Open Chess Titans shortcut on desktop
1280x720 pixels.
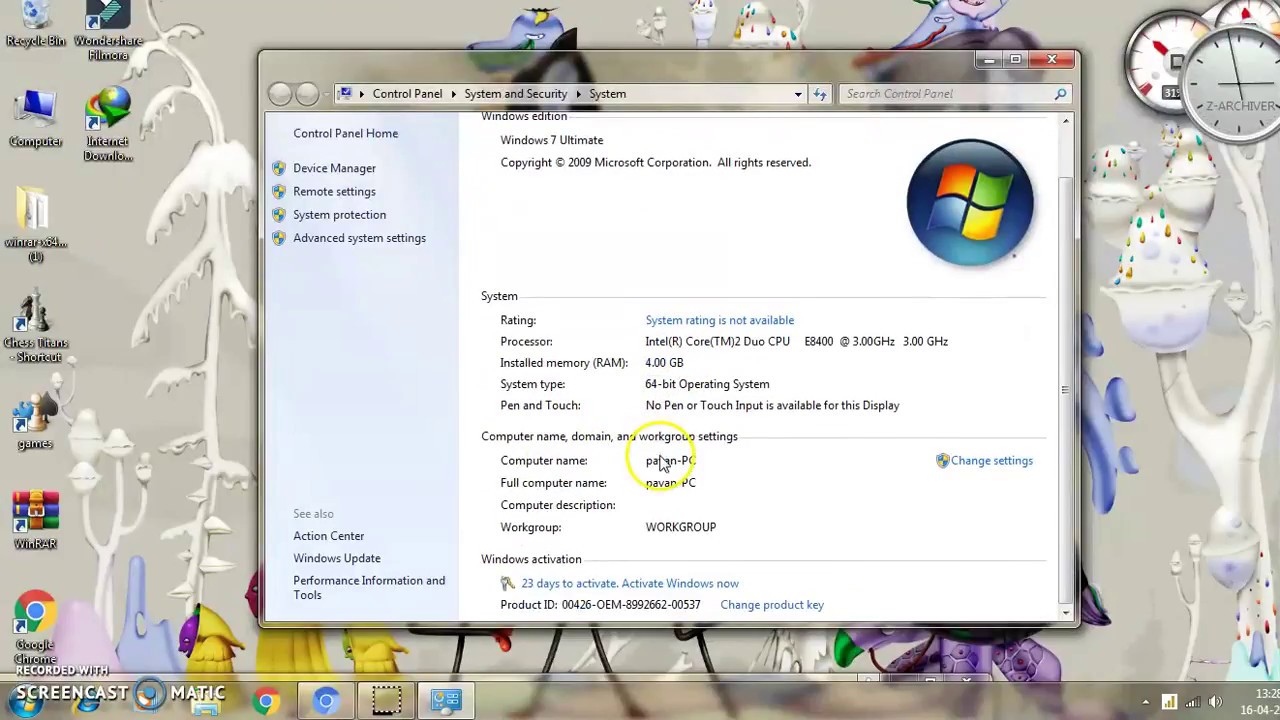click(x=35, y=327)
